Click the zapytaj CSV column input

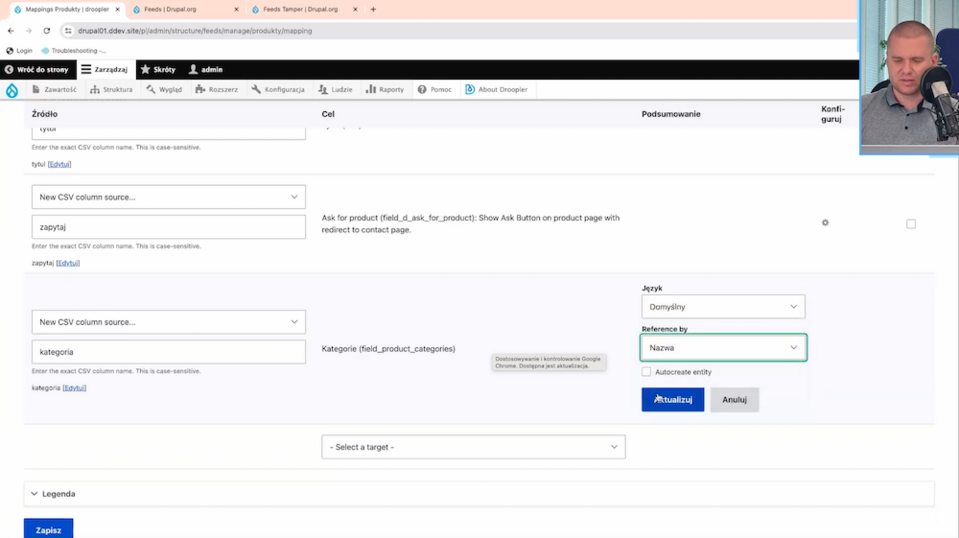[x=169, y=227]
